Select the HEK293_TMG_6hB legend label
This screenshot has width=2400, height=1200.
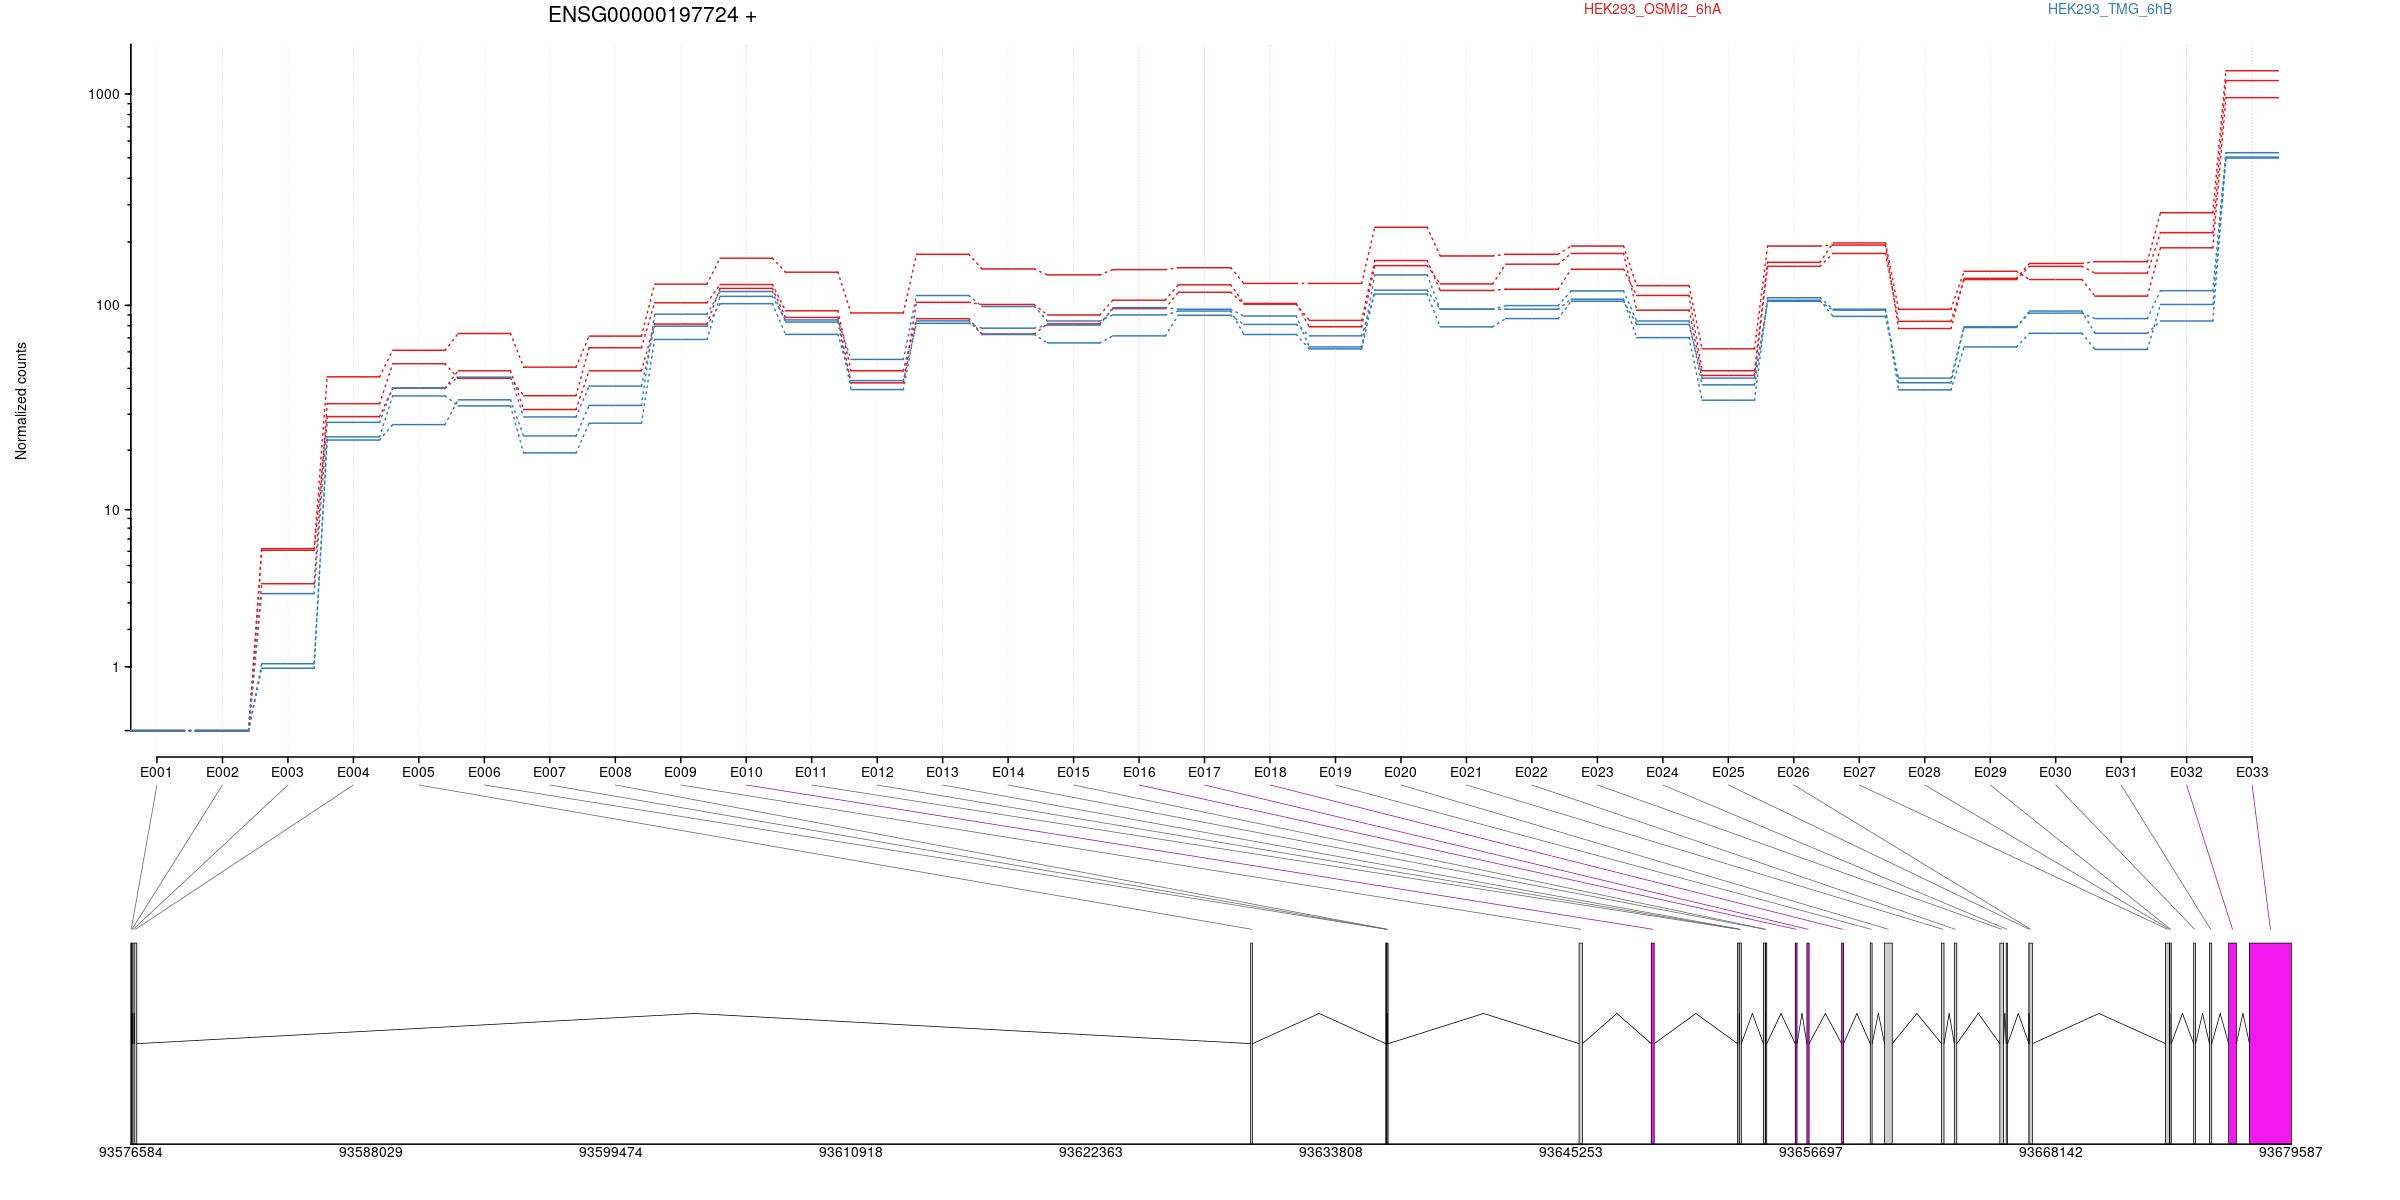pyautogui.click(x=2110, y=9)
